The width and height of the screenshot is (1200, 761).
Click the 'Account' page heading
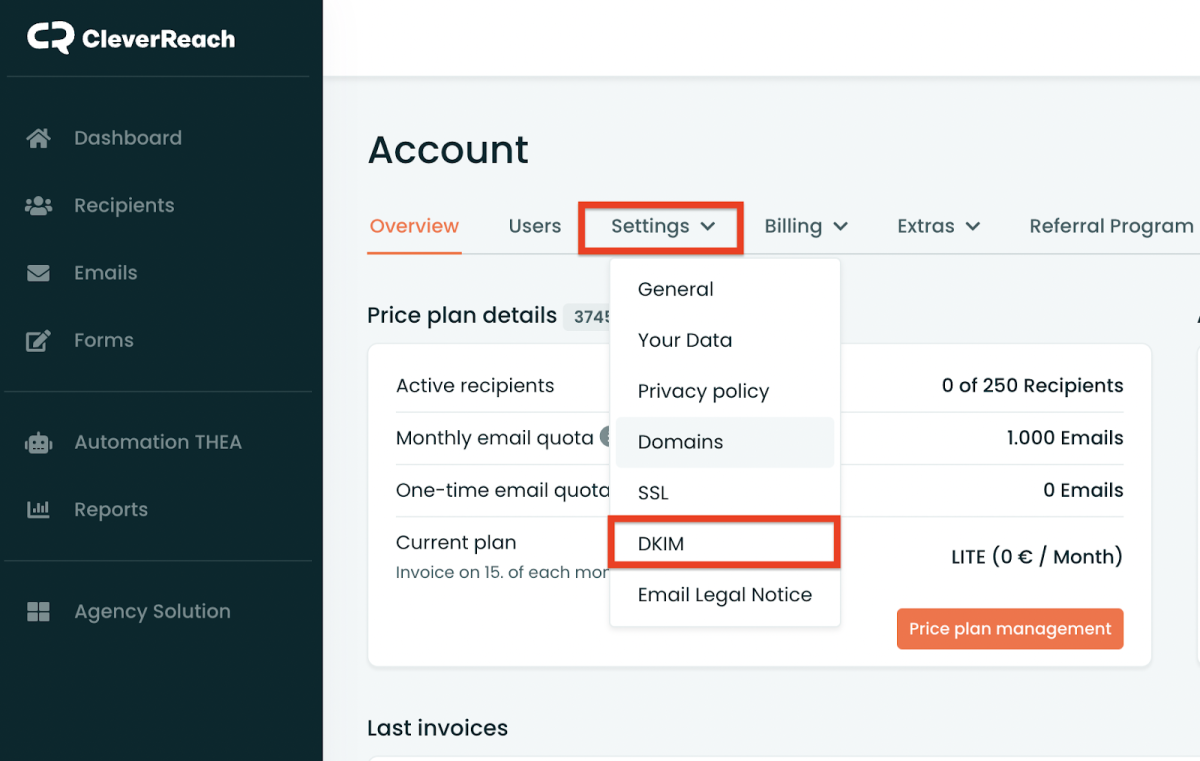[x=448, y=150]
